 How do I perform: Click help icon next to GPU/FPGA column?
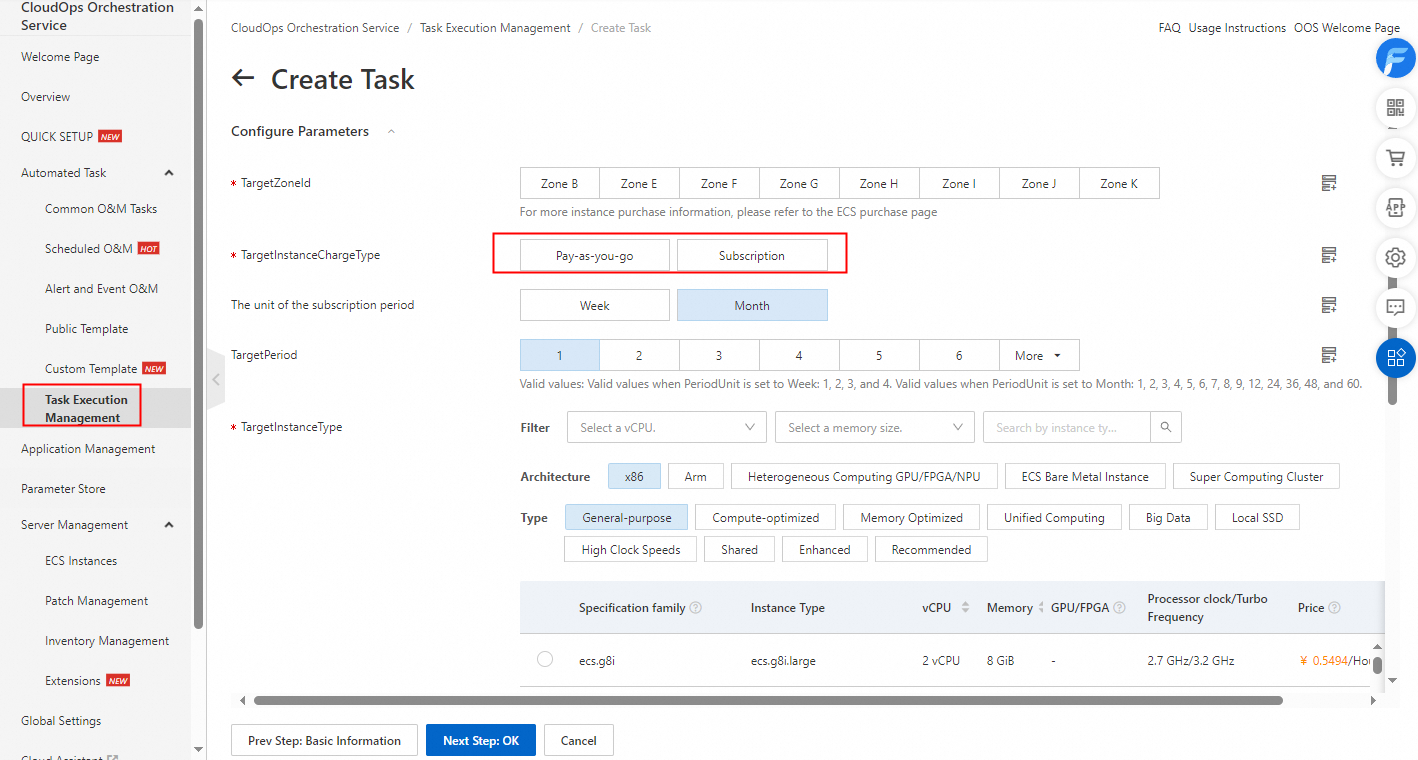tap(1121, 608)
